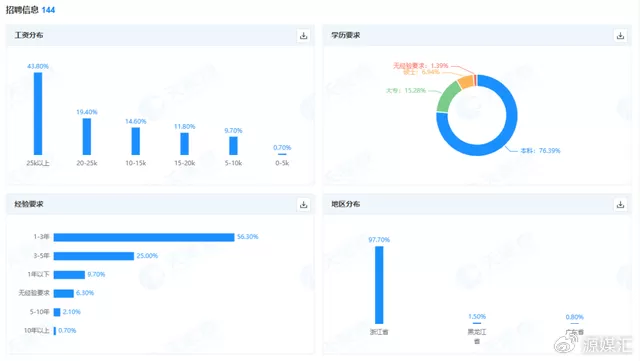The image size is (640, 361).
Task: Select the 1年以下 experience bar
Action: point(69,274)
